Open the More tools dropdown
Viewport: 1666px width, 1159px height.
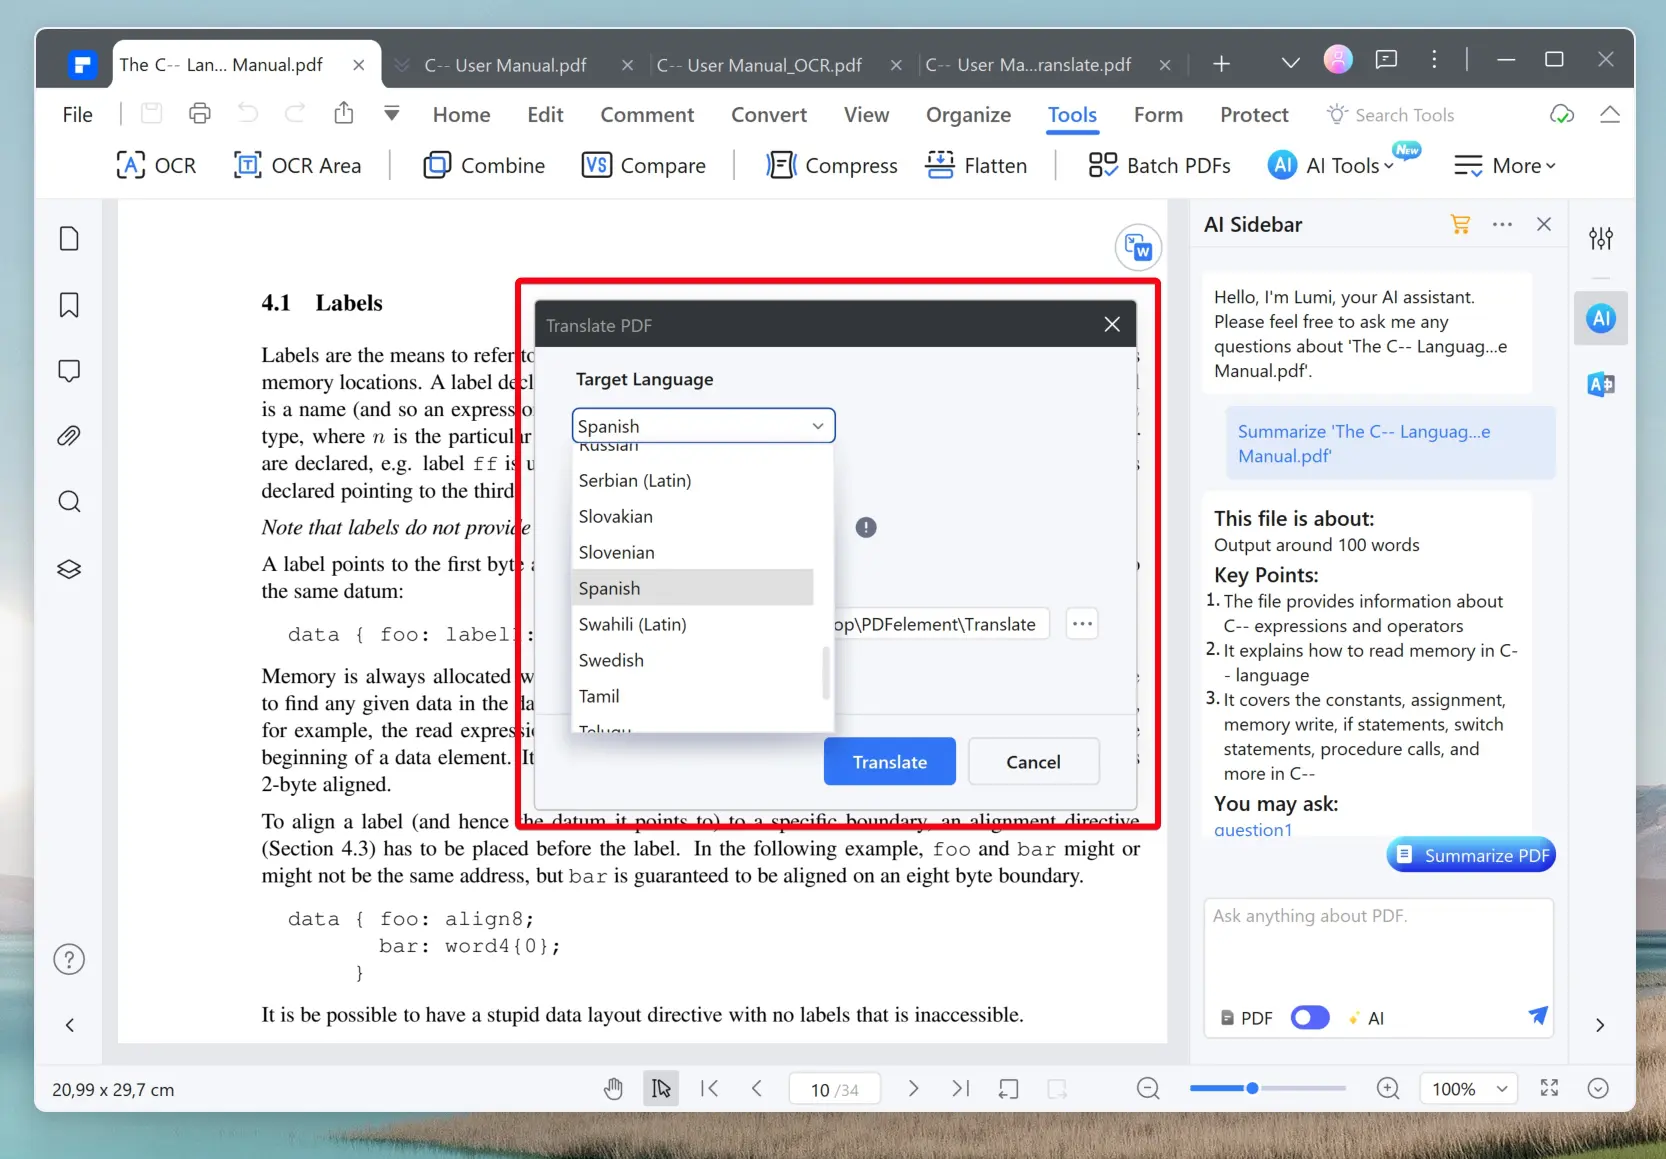point(1505,166)
